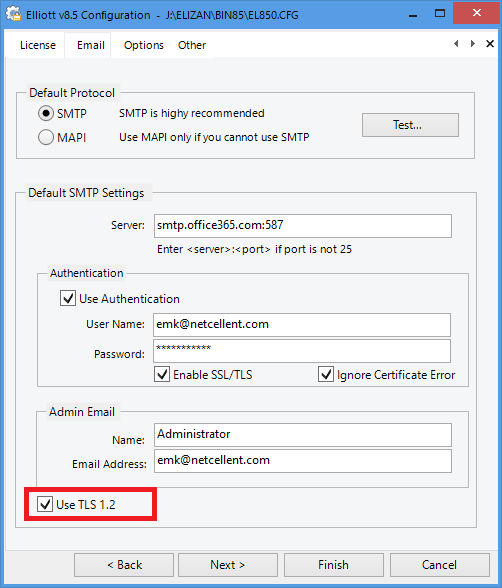Screen dimensions: 502x588
Task: Minimize the configuration window
Action: coord(413,15)
